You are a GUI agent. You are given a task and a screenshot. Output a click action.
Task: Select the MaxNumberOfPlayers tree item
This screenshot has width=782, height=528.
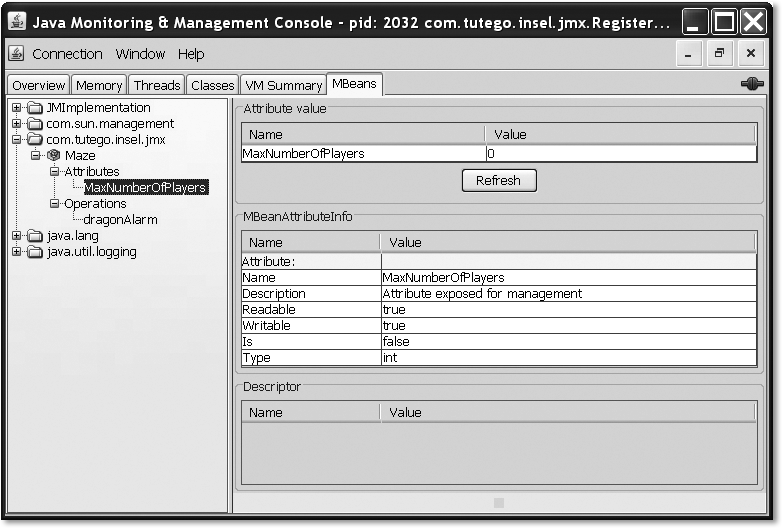click(x=146, y=187)
